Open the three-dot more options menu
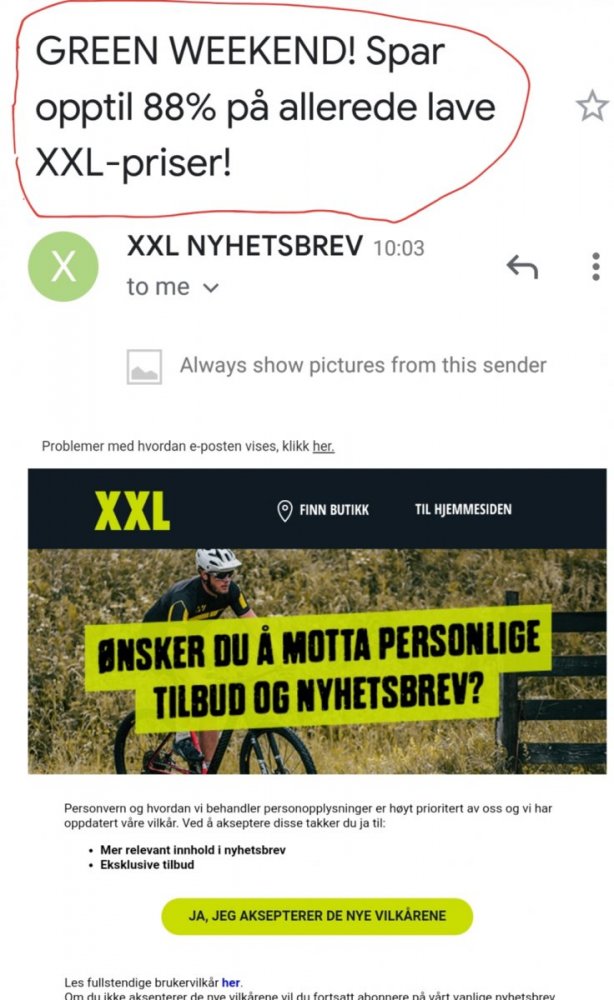Screen dimensions: 614x1000 pos(596,267)
